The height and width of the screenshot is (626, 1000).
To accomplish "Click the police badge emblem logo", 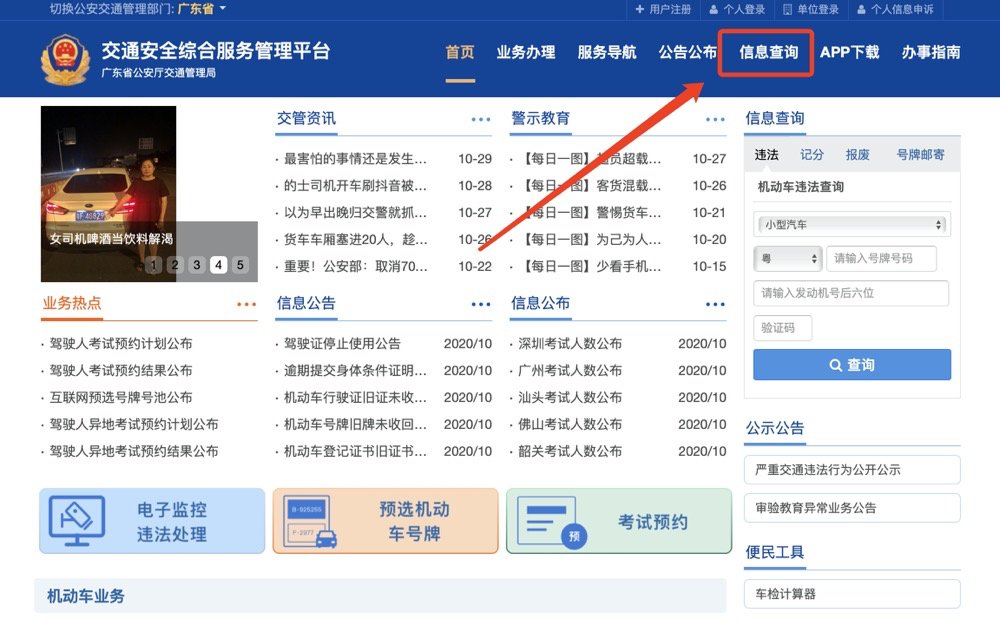I will 65,59.
